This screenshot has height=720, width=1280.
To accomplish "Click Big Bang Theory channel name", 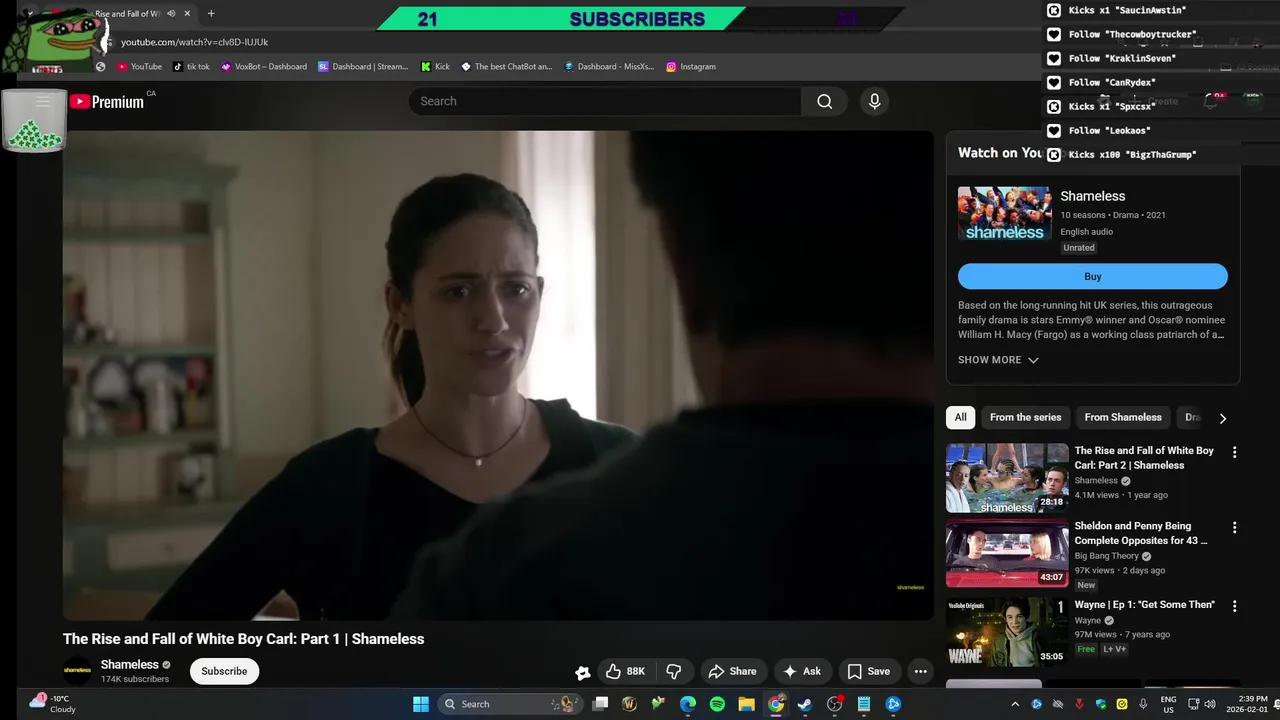I will [1107, 556].
